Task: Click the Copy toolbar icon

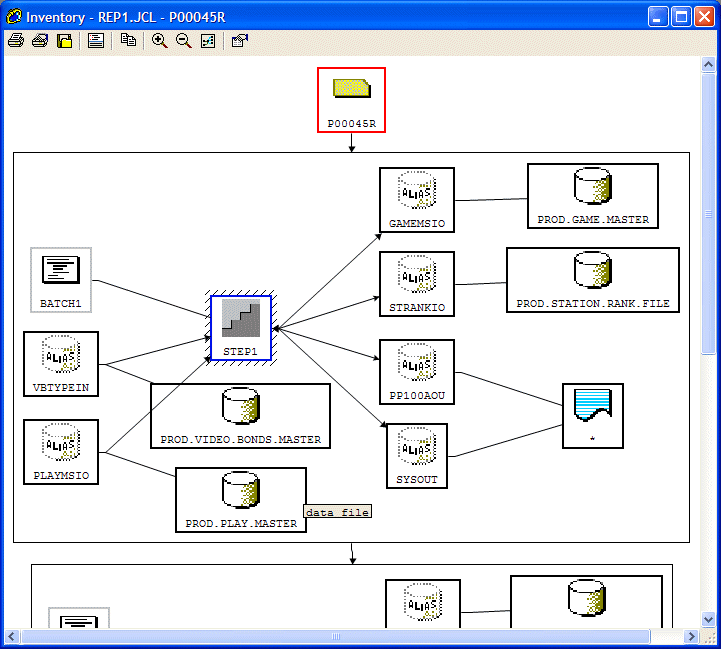Action: (x=128, y=40)
